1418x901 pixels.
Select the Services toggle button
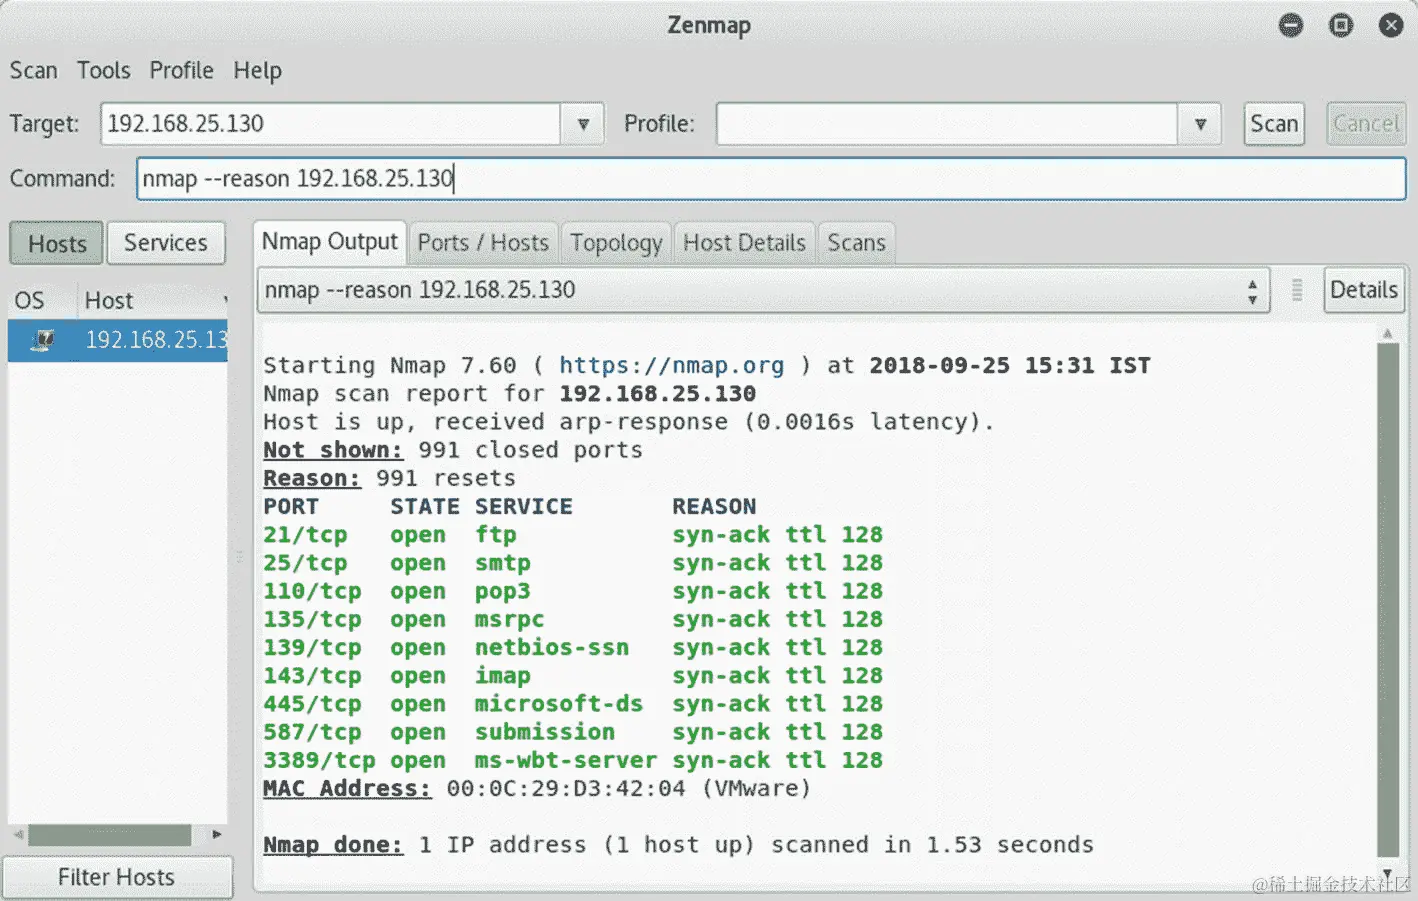[x=166, y=243]
